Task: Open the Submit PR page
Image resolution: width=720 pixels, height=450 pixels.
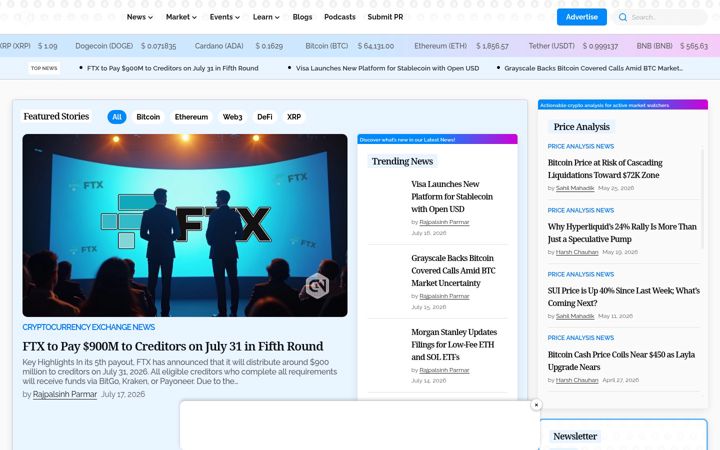Action: coord(385,17)
